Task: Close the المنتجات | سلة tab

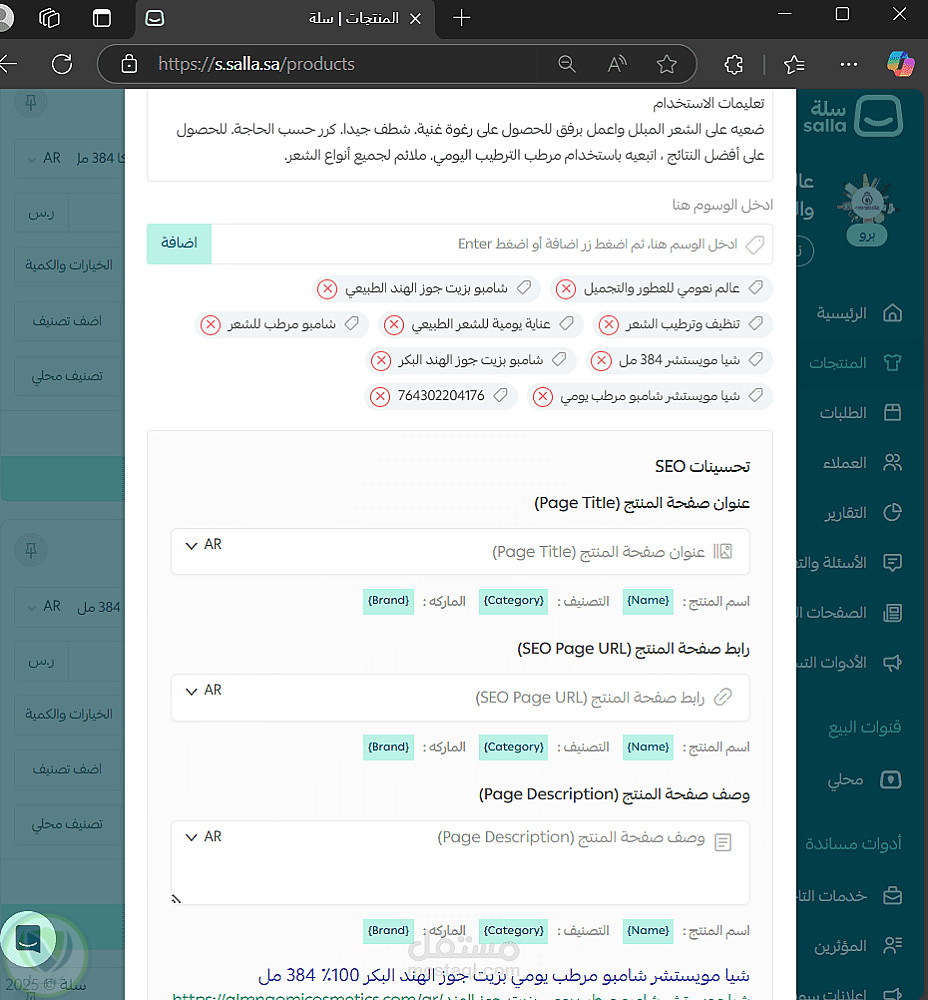Action: click(415, 18)
